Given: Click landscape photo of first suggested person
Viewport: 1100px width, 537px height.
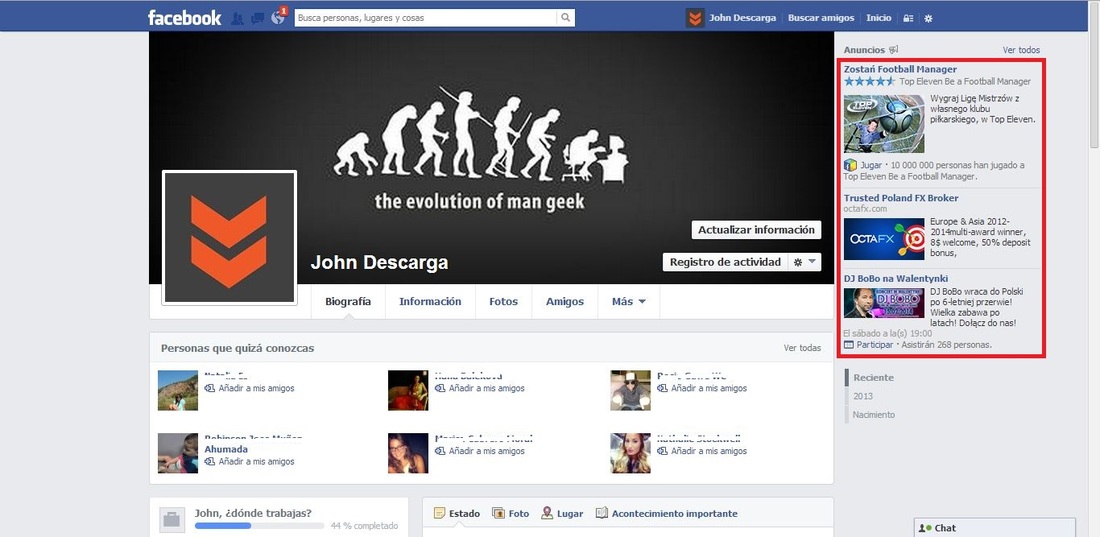Looking at the screenshot, I should (x=177, y=390).
